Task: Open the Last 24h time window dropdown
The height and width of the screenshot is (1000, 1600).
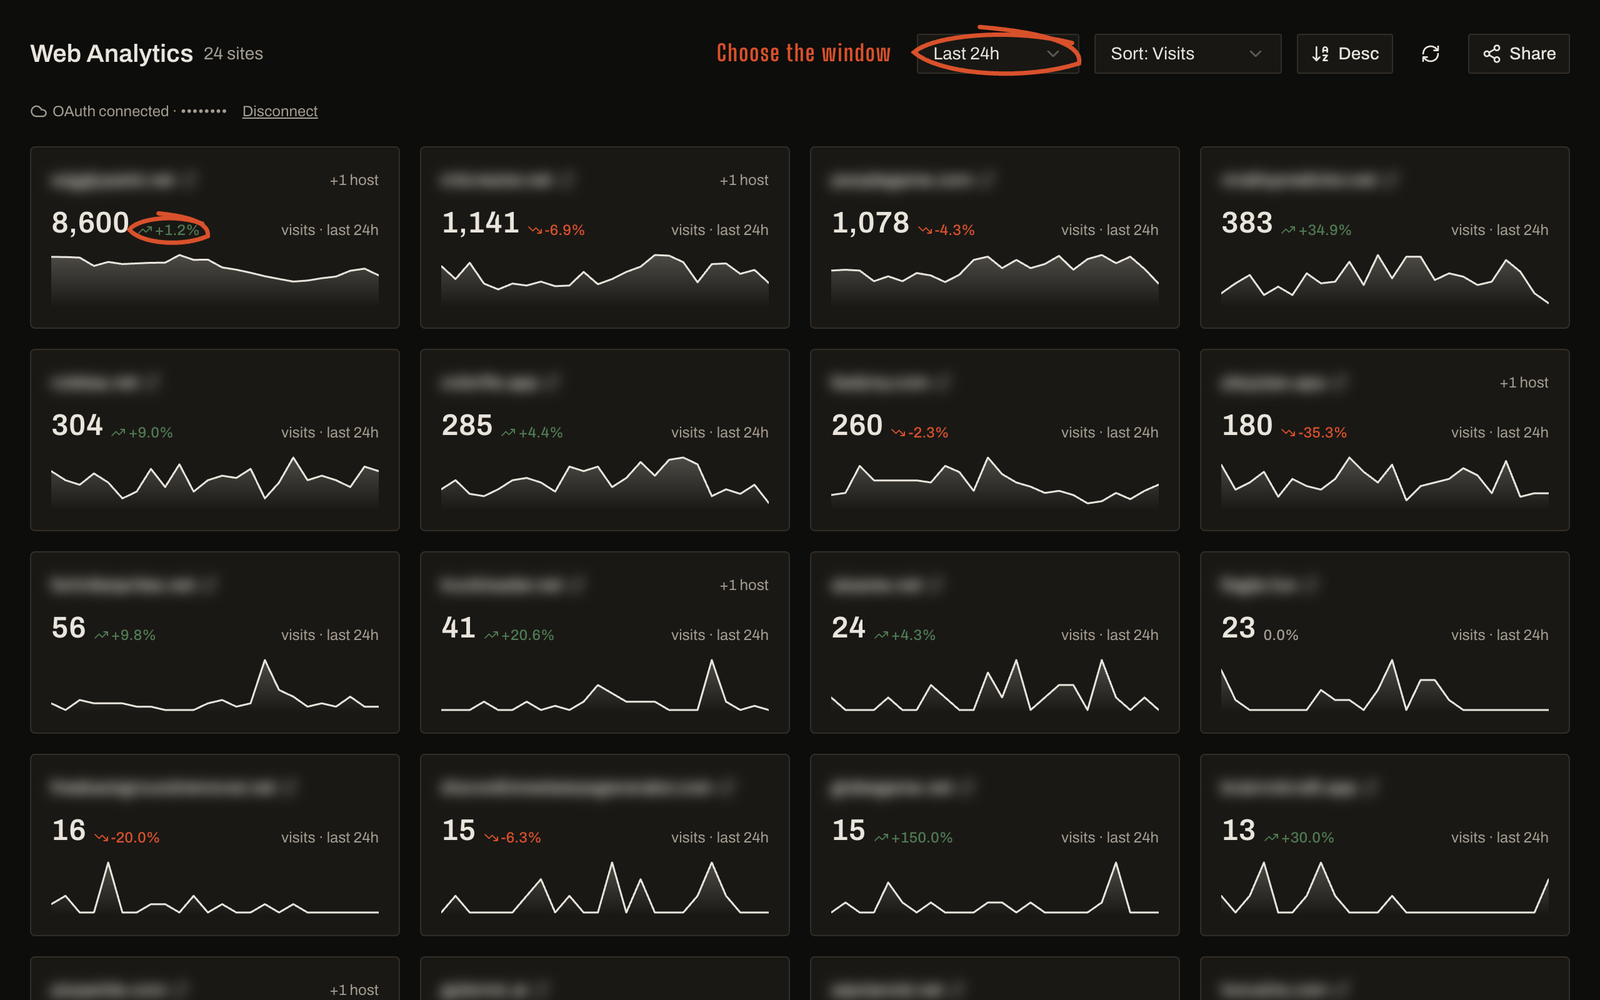Action: point(998,54)
